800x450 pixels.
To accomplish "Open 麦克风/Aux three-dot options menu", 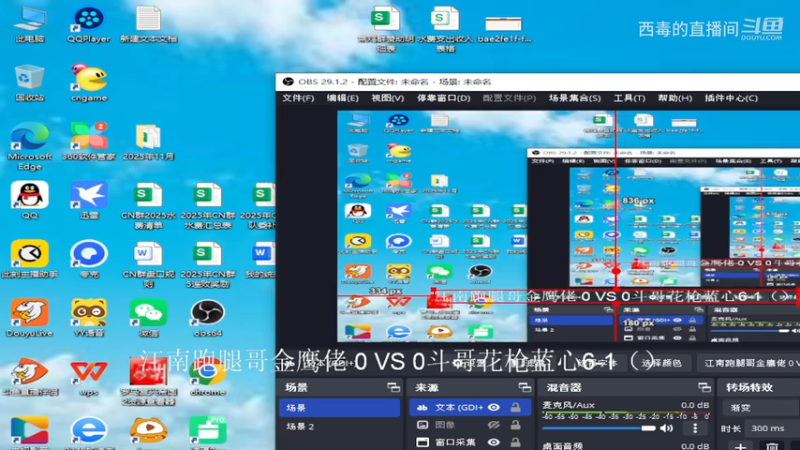I will (695, 428).
